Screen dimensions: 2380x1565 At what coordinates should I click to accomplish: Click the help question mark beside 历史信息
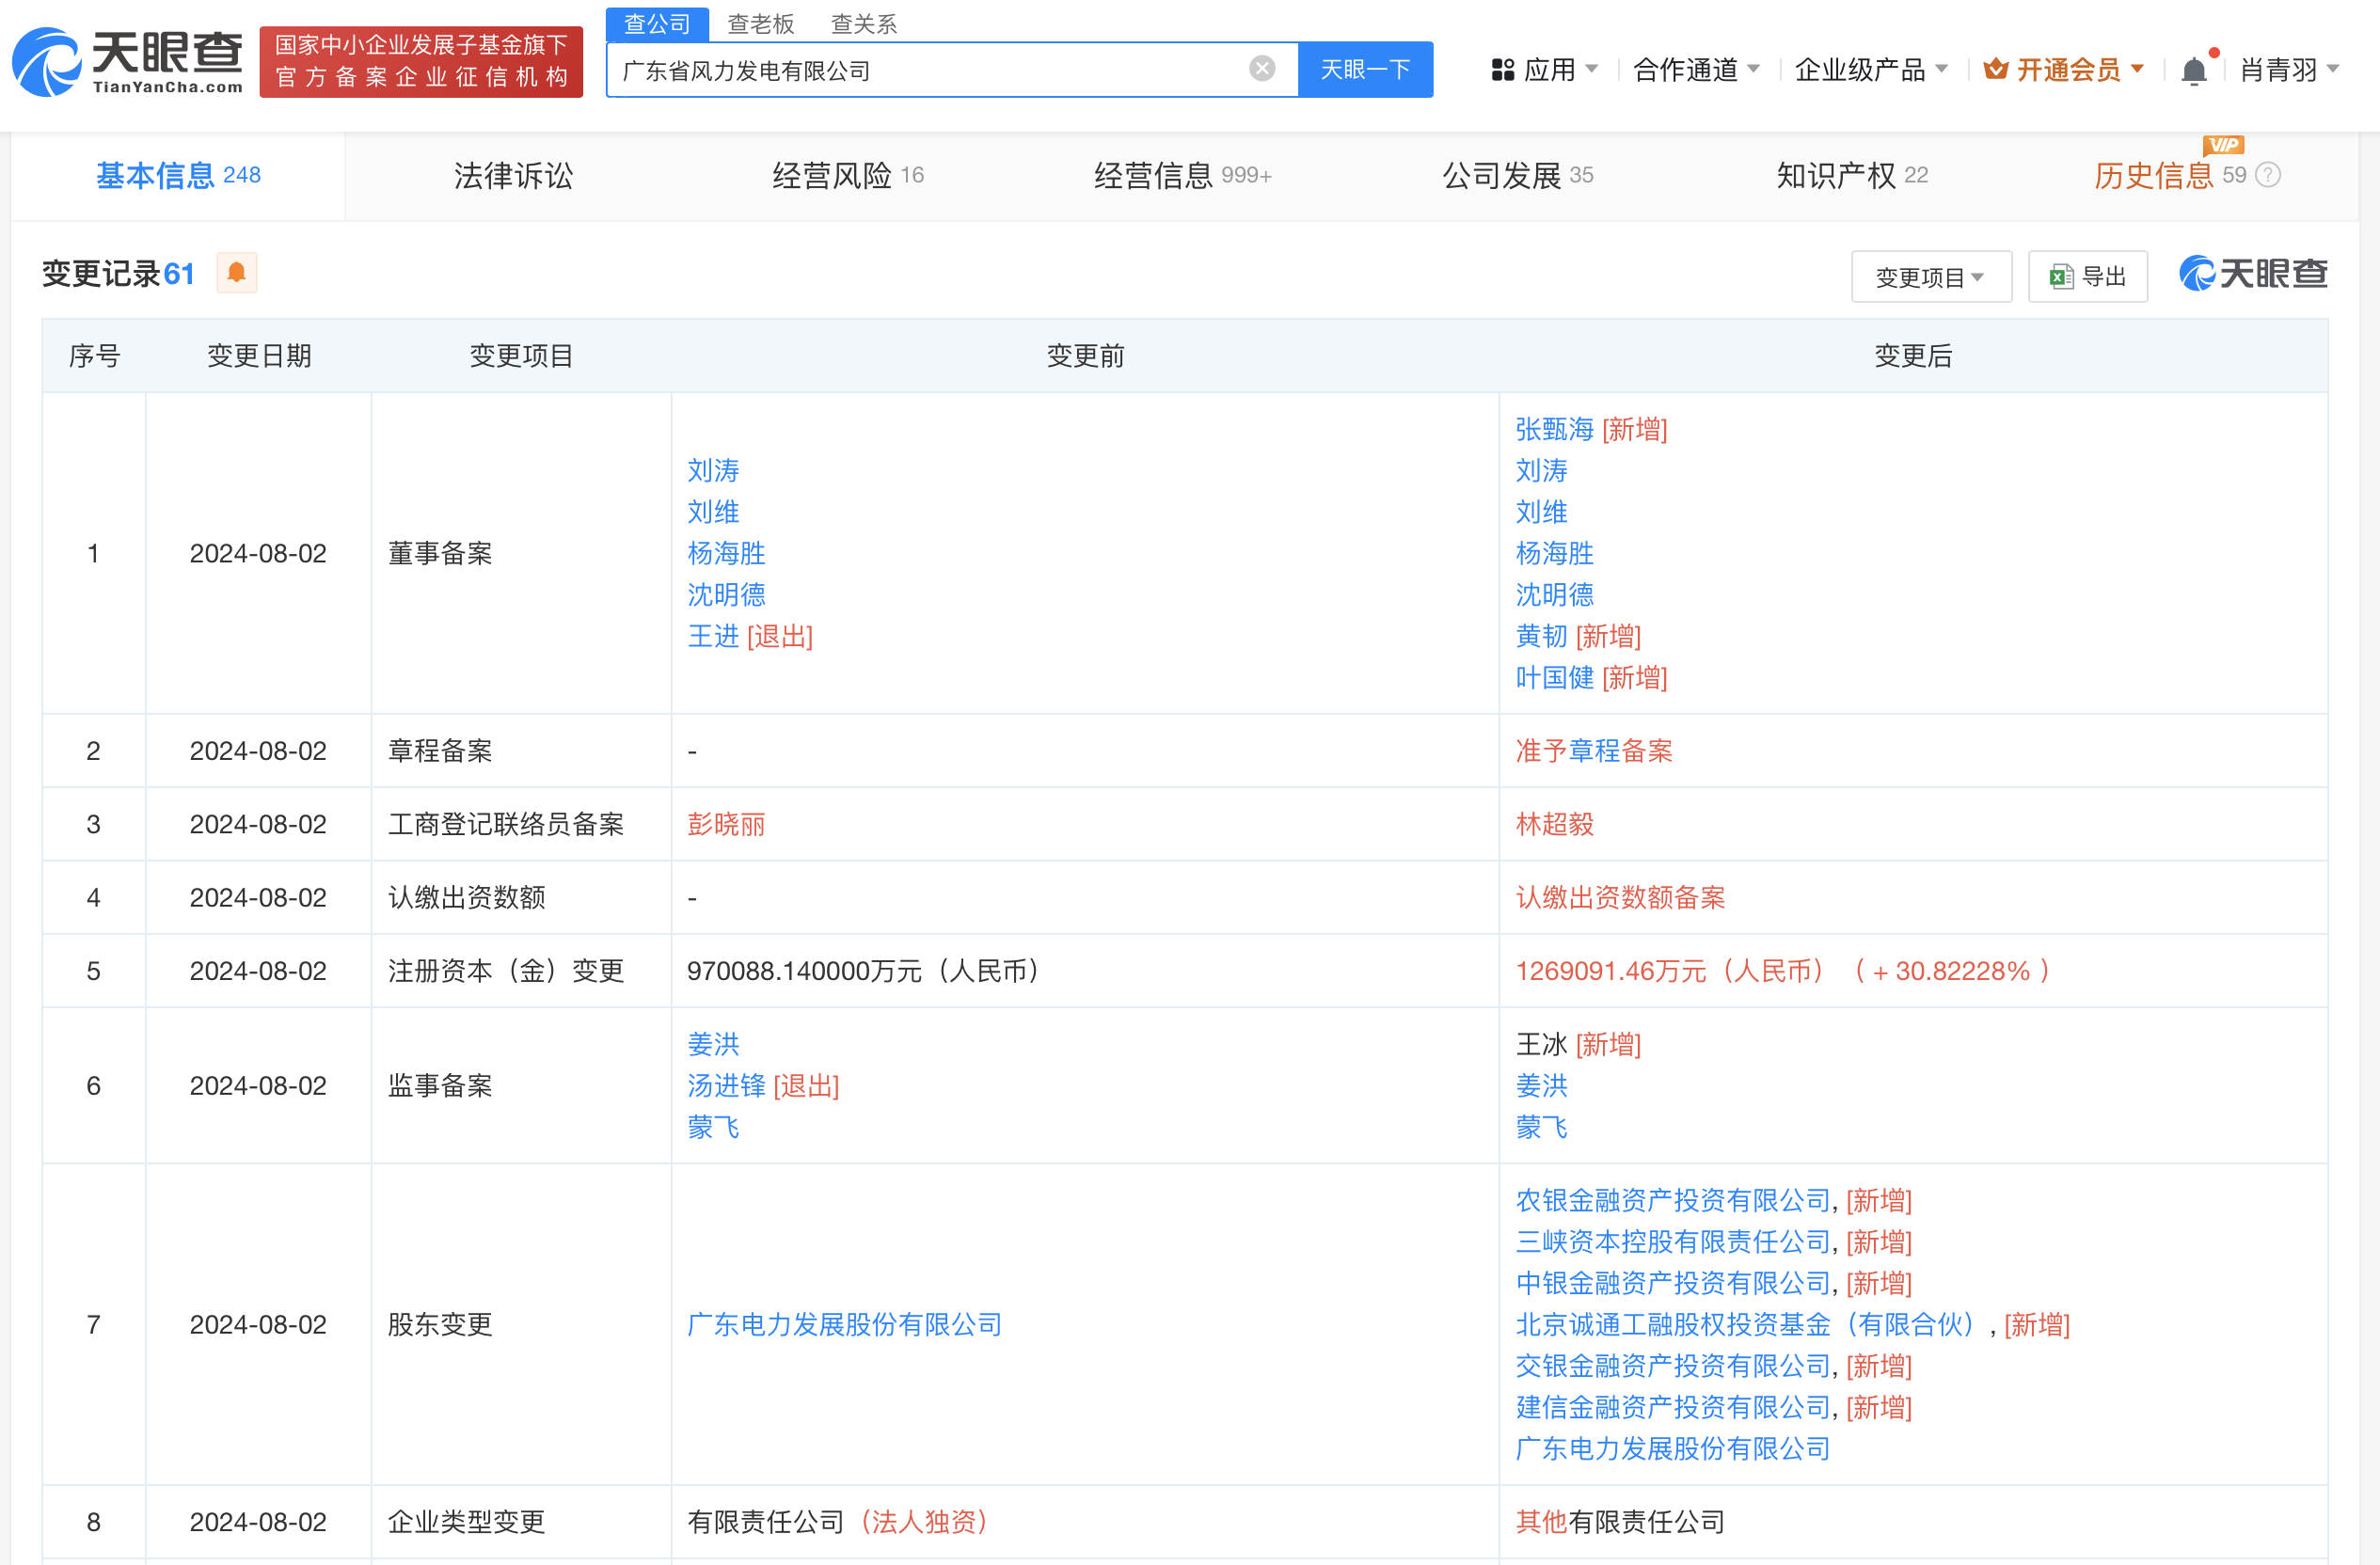(x=2269, y=176)
